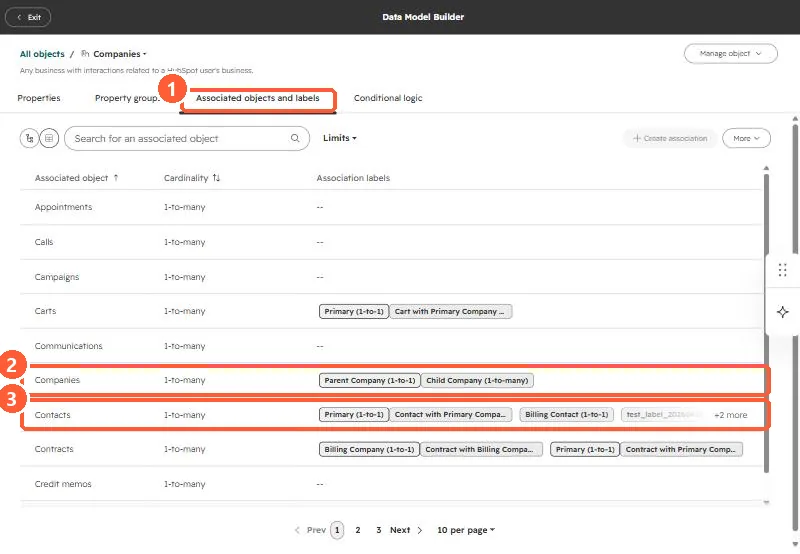
Task: Click the table vertical scrollbar
Action: point(766,322)
